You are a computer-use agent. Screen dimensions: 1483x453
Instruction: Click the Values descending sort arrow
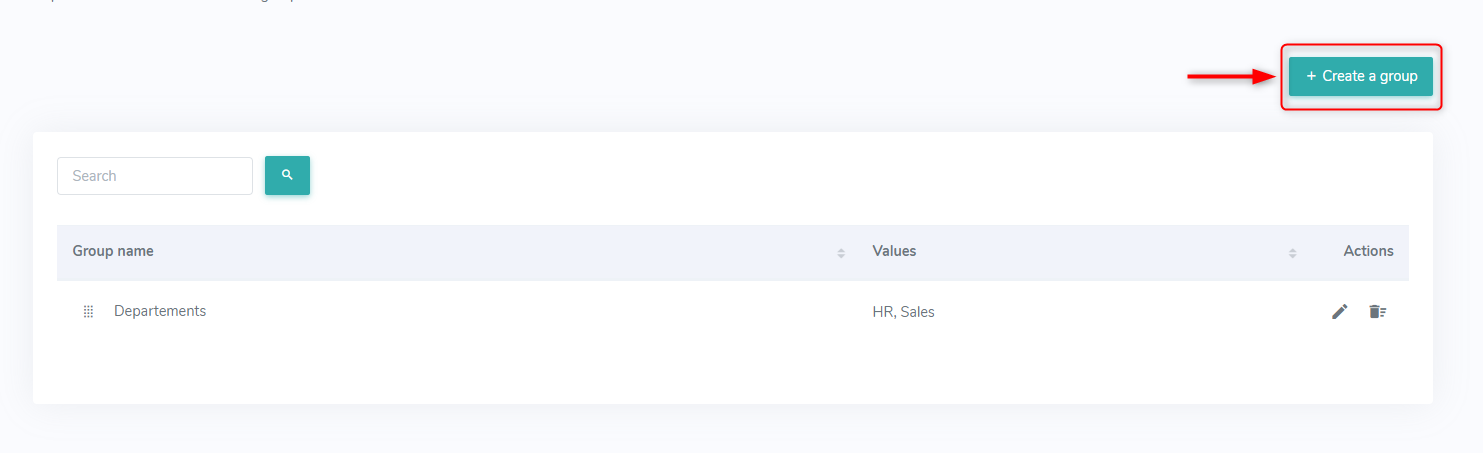pyautogui.click(x=1293, y=256)
